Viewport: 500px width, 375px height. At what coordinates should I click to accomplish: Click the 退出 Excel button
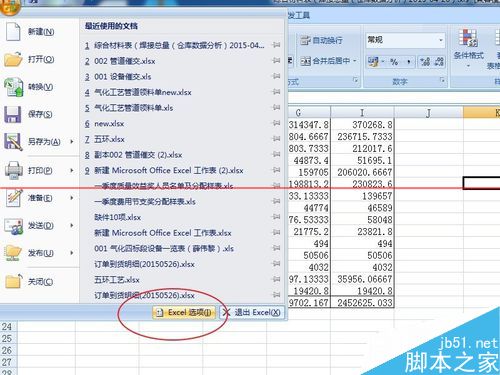pyautogui.click(x=252, y=313)
